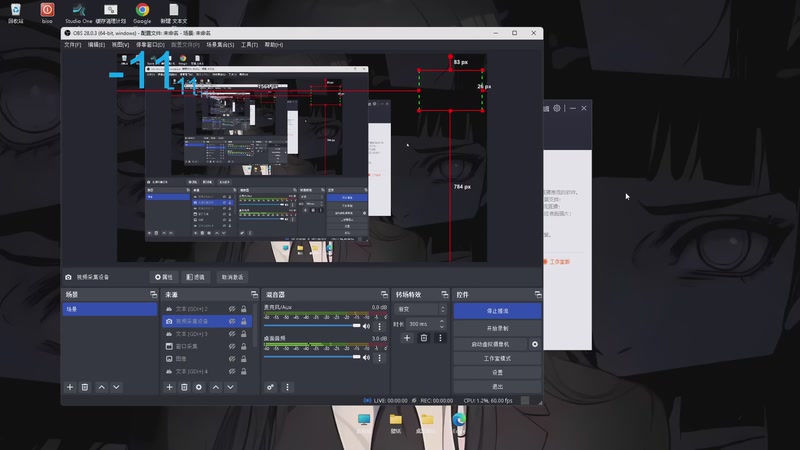
Task: Open the Studio One desktop shortcut
Action: tap(79, 13)
